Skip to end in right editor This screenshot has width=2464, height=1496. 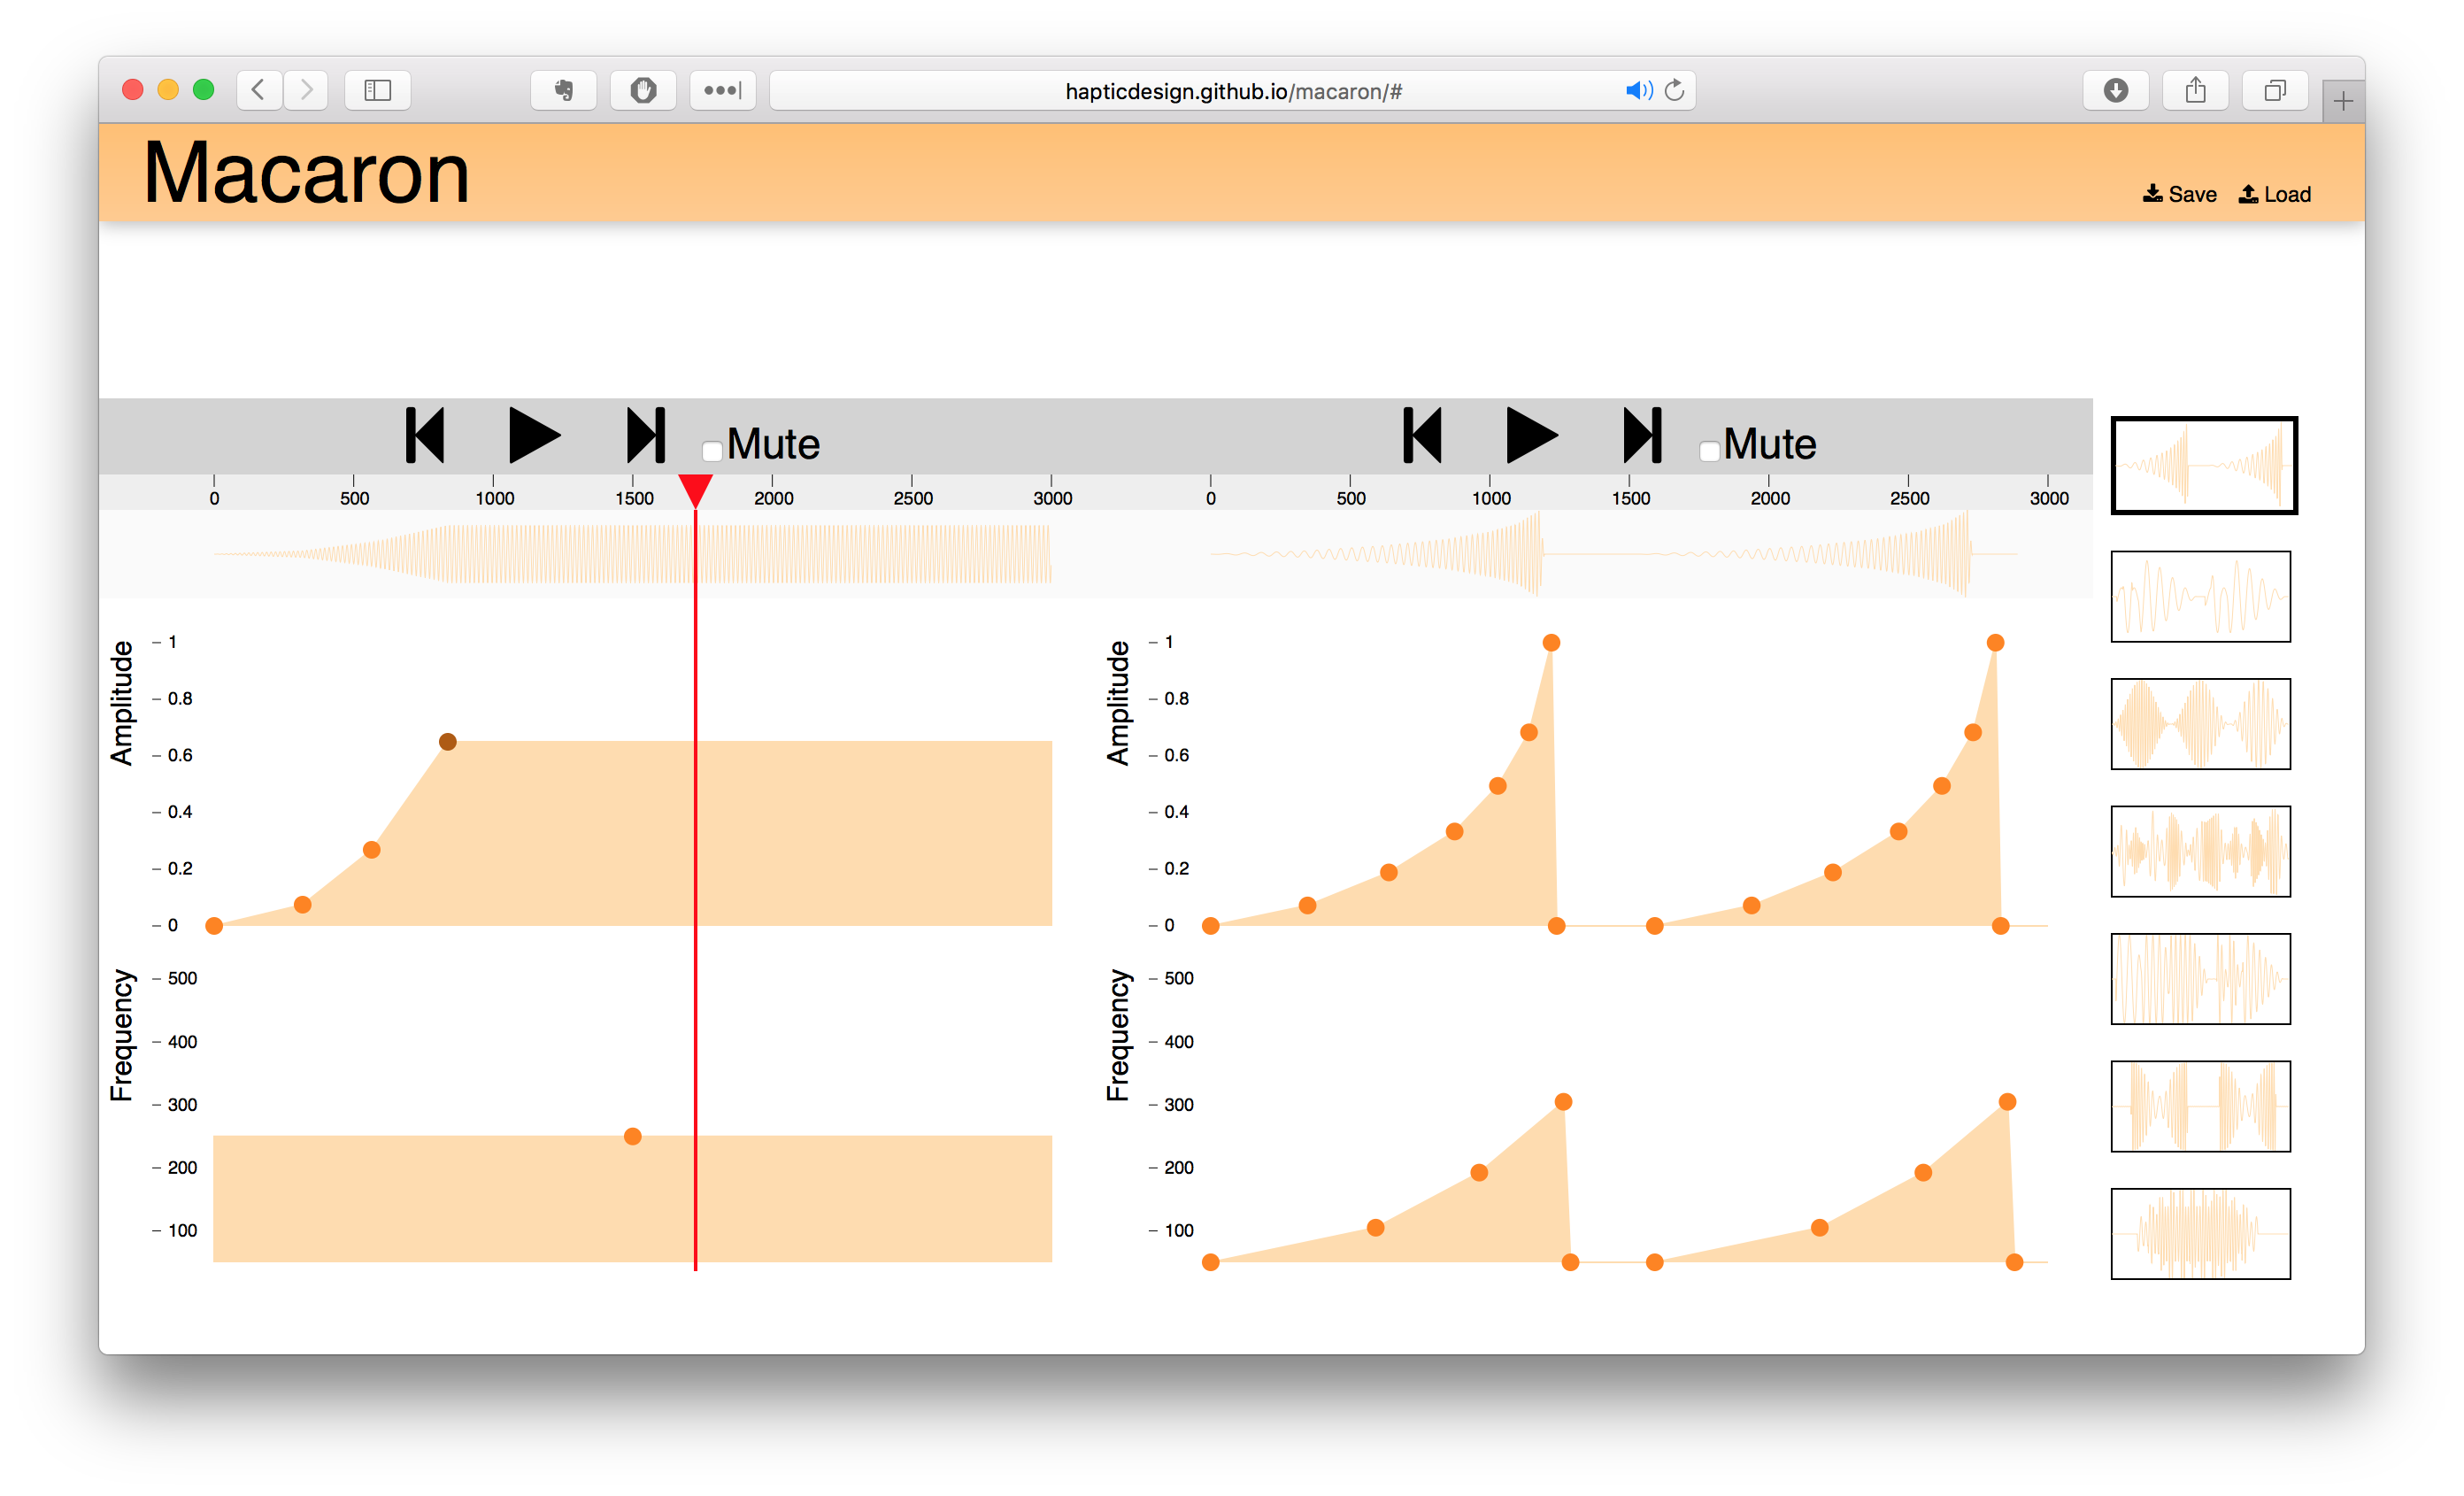(1642, 435)
